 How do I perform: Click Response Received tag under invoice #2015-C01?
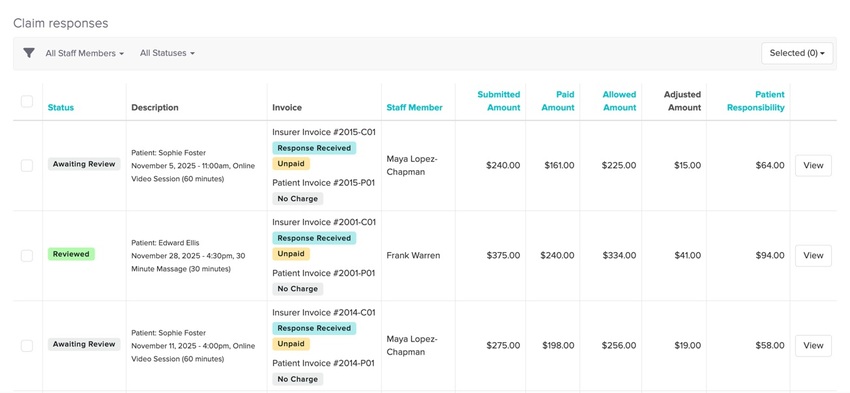[314, 148]
